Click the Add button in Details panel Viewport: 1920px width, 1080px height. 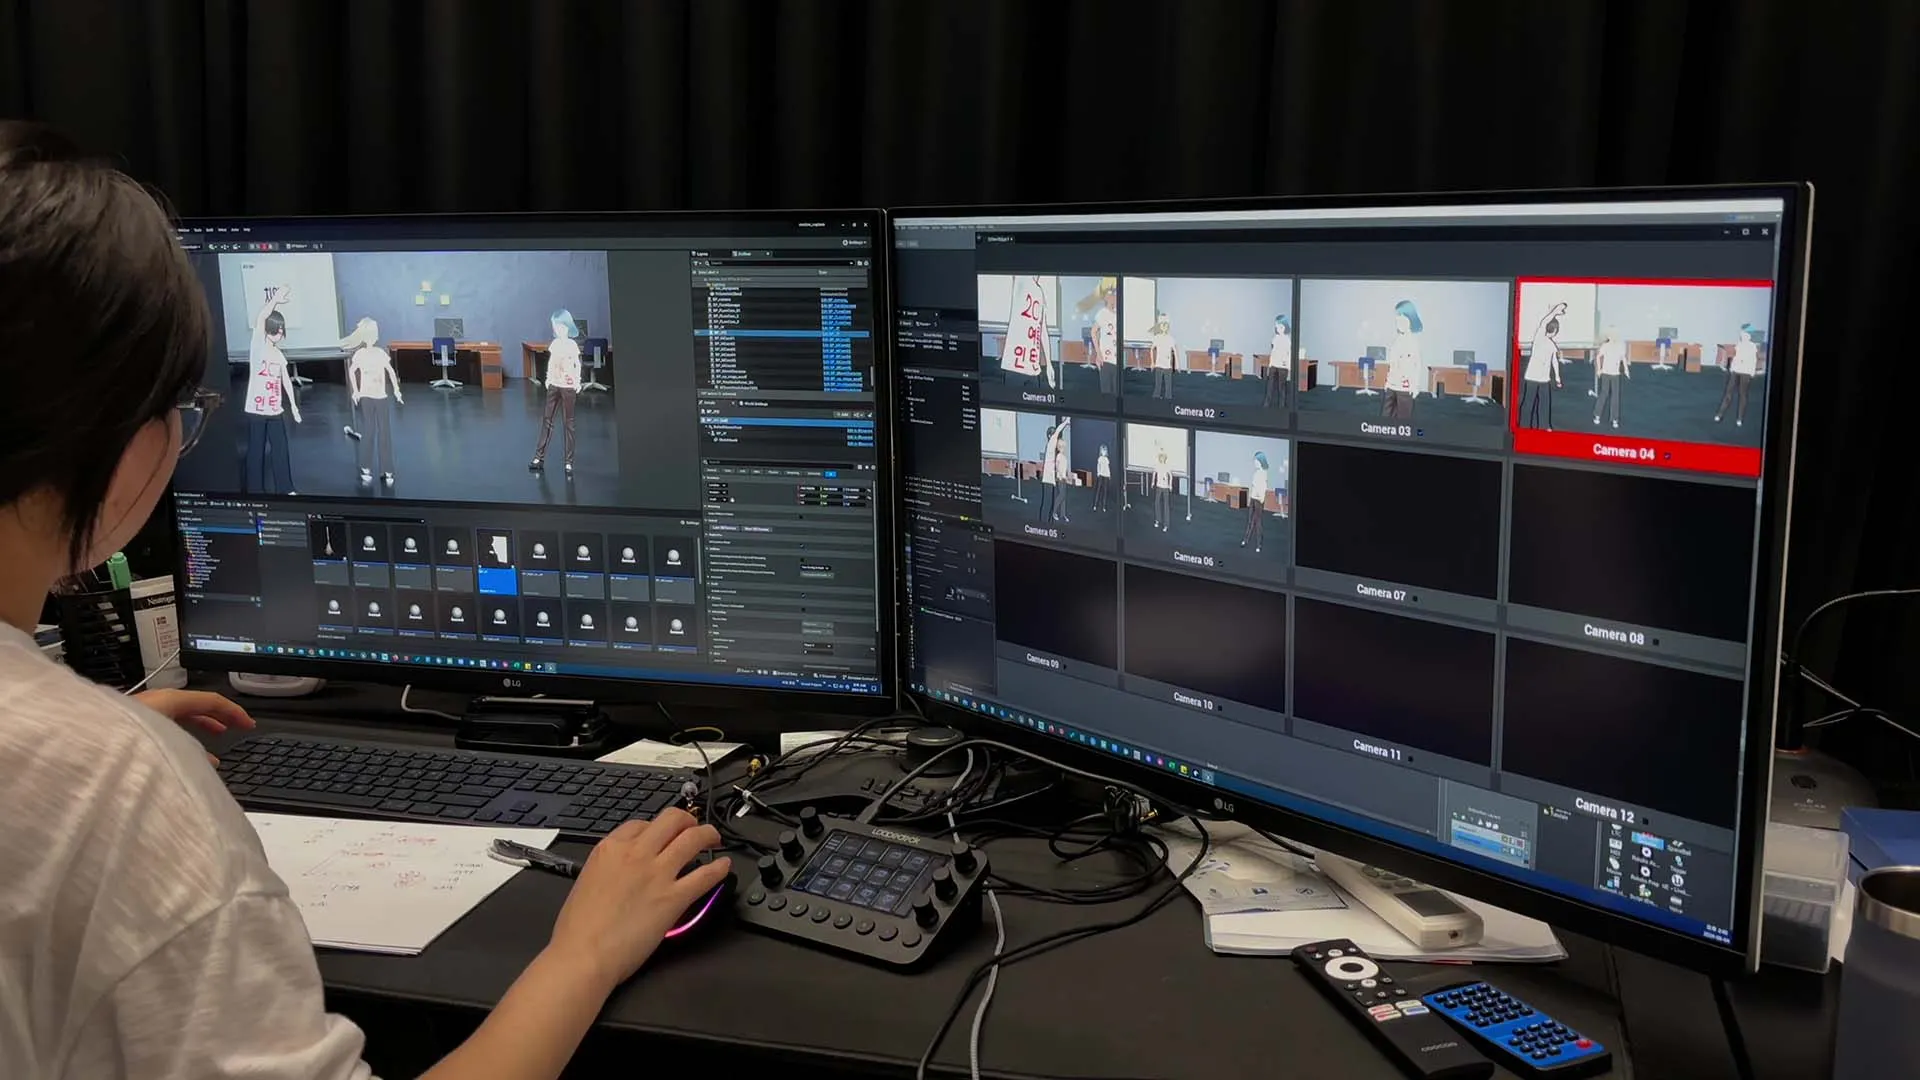(843, 414)
